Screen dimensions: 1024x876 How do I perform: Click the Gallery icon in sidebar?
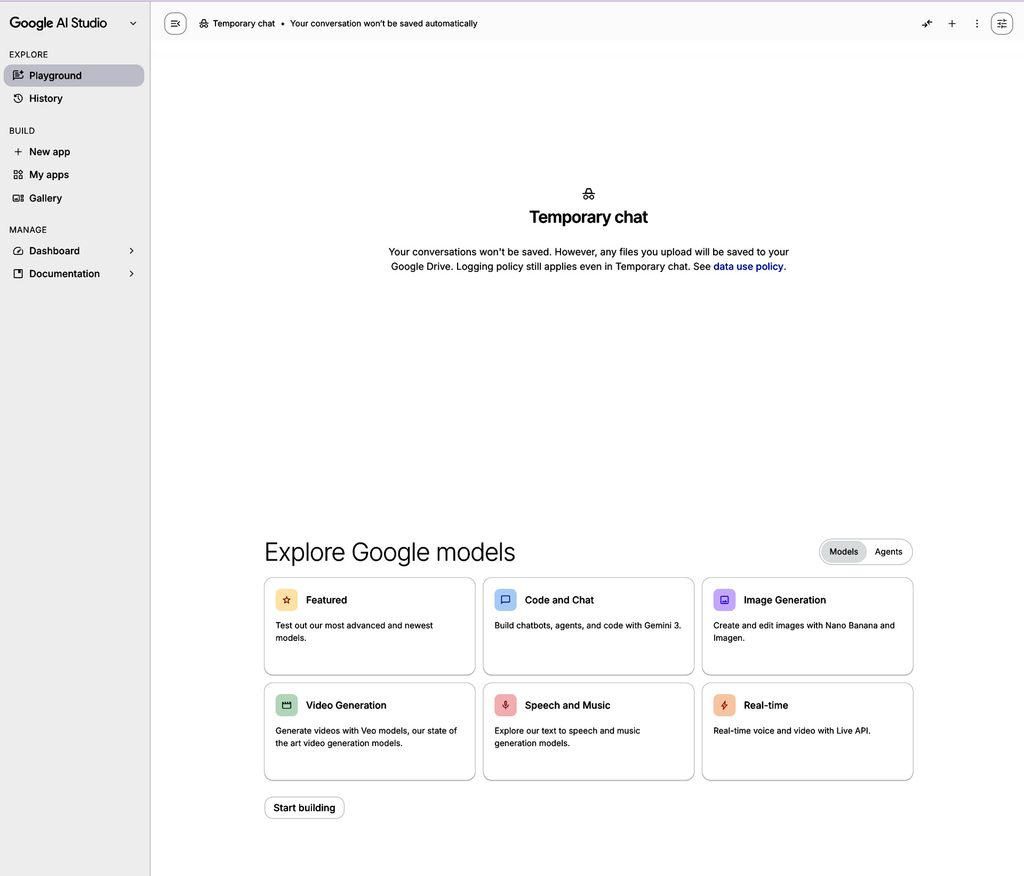(x=18, y=198)
